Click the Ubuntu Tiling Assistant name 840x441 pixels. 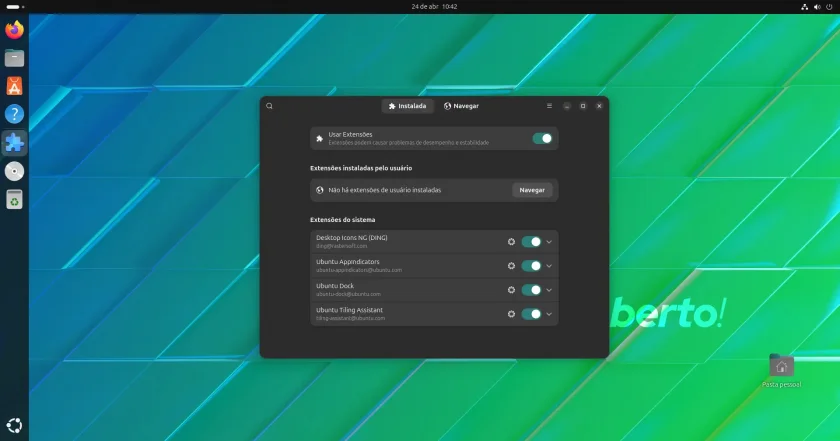tap(349, 310)
